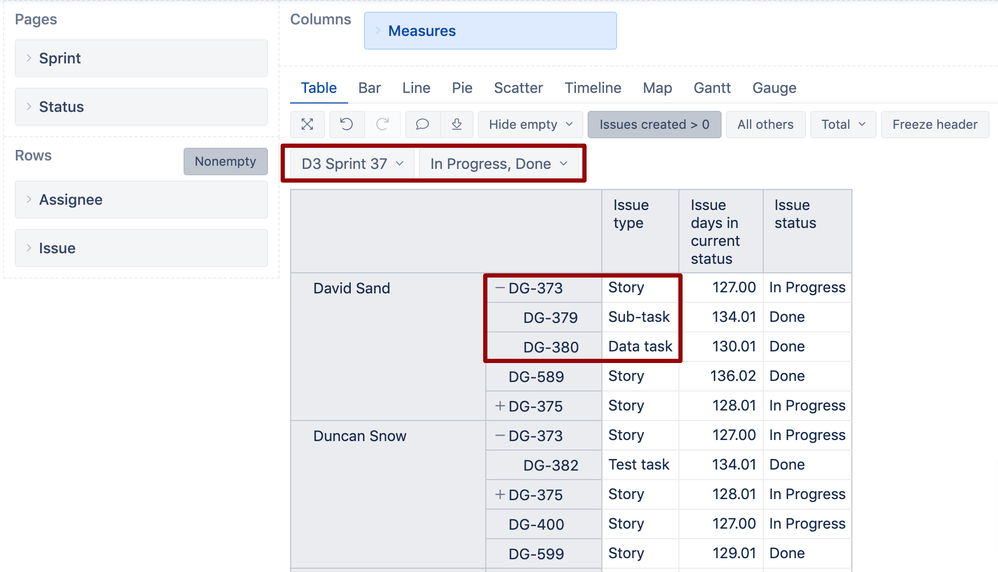Click issue DG-380
The width and height of the screenshot is (998, 572).
pyautogui.click(x=551, y=347)
